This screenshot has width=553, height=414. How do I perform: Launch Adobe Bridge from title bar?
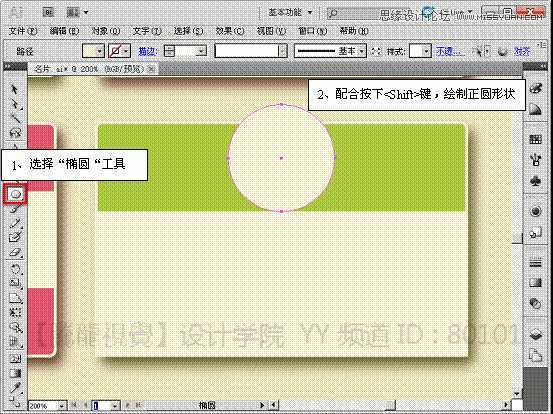[48, 13]
